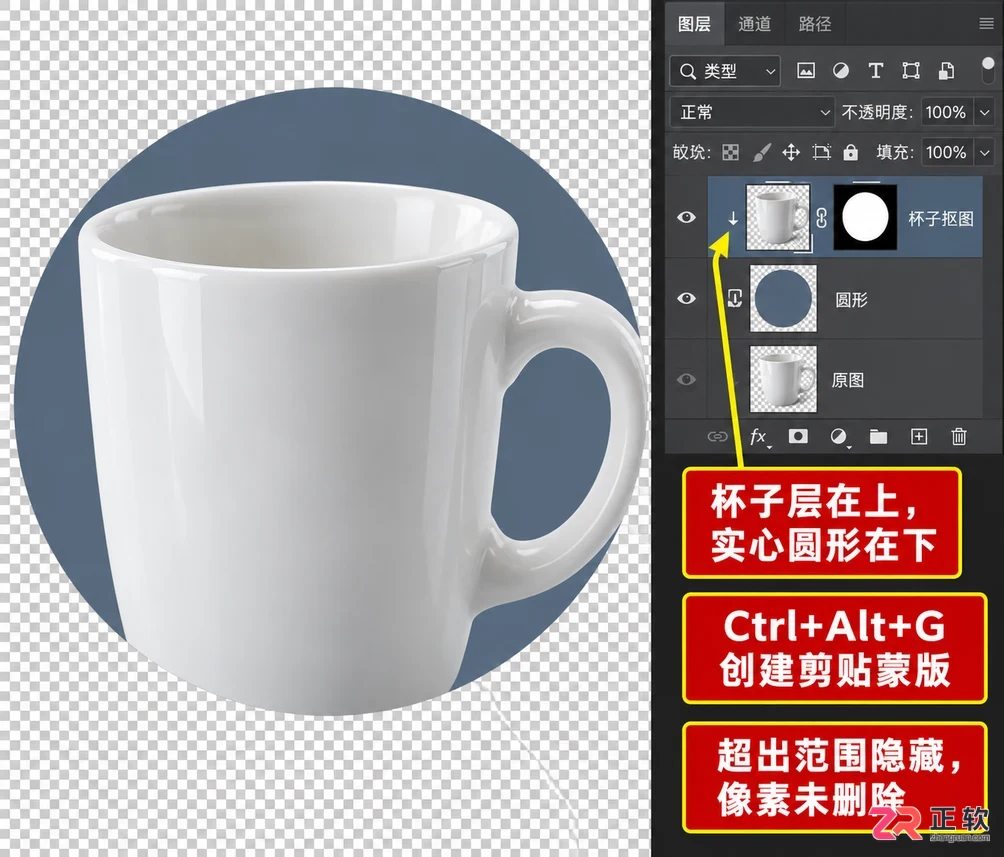Select the 原图 layer thumbnail

click(x=783, y=379)
